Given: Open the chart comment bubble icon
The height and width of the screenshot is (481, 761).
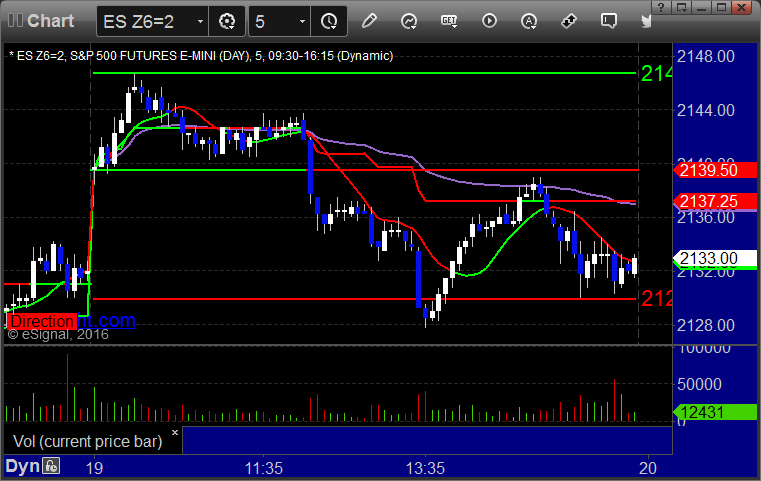Looking at the screenshot, I should pos(609,21).
